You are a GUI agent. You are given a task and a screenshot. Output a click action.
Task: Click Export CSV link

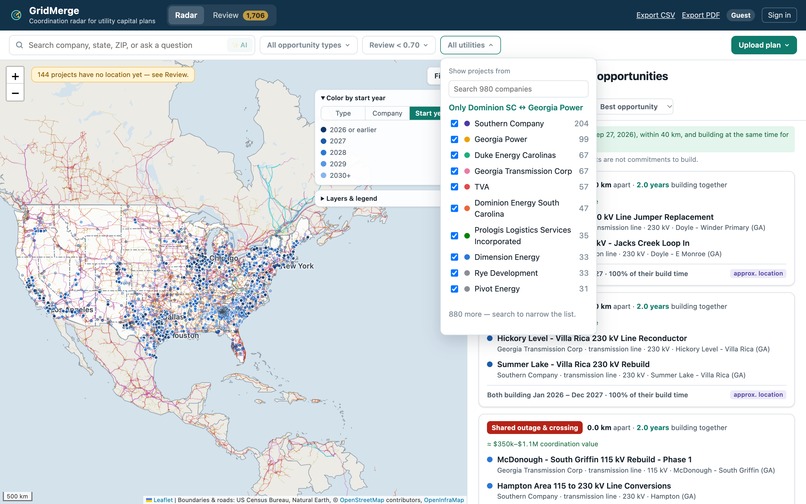coord(655,15)
